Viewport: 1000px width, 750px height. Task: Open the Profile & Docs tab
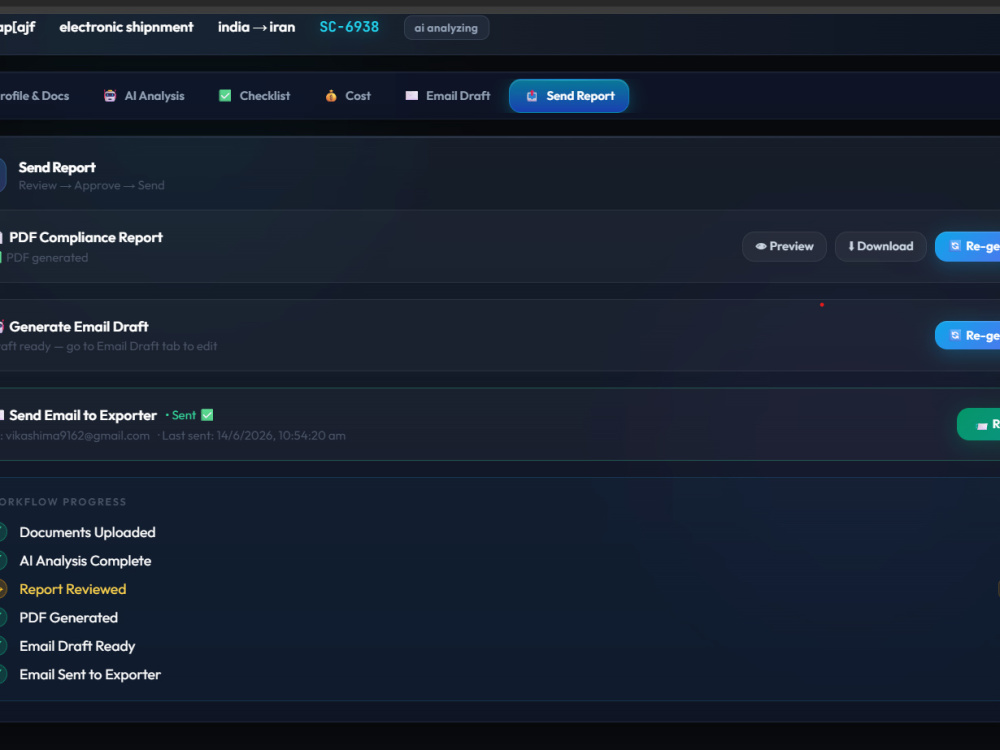(x=32, y=96)
